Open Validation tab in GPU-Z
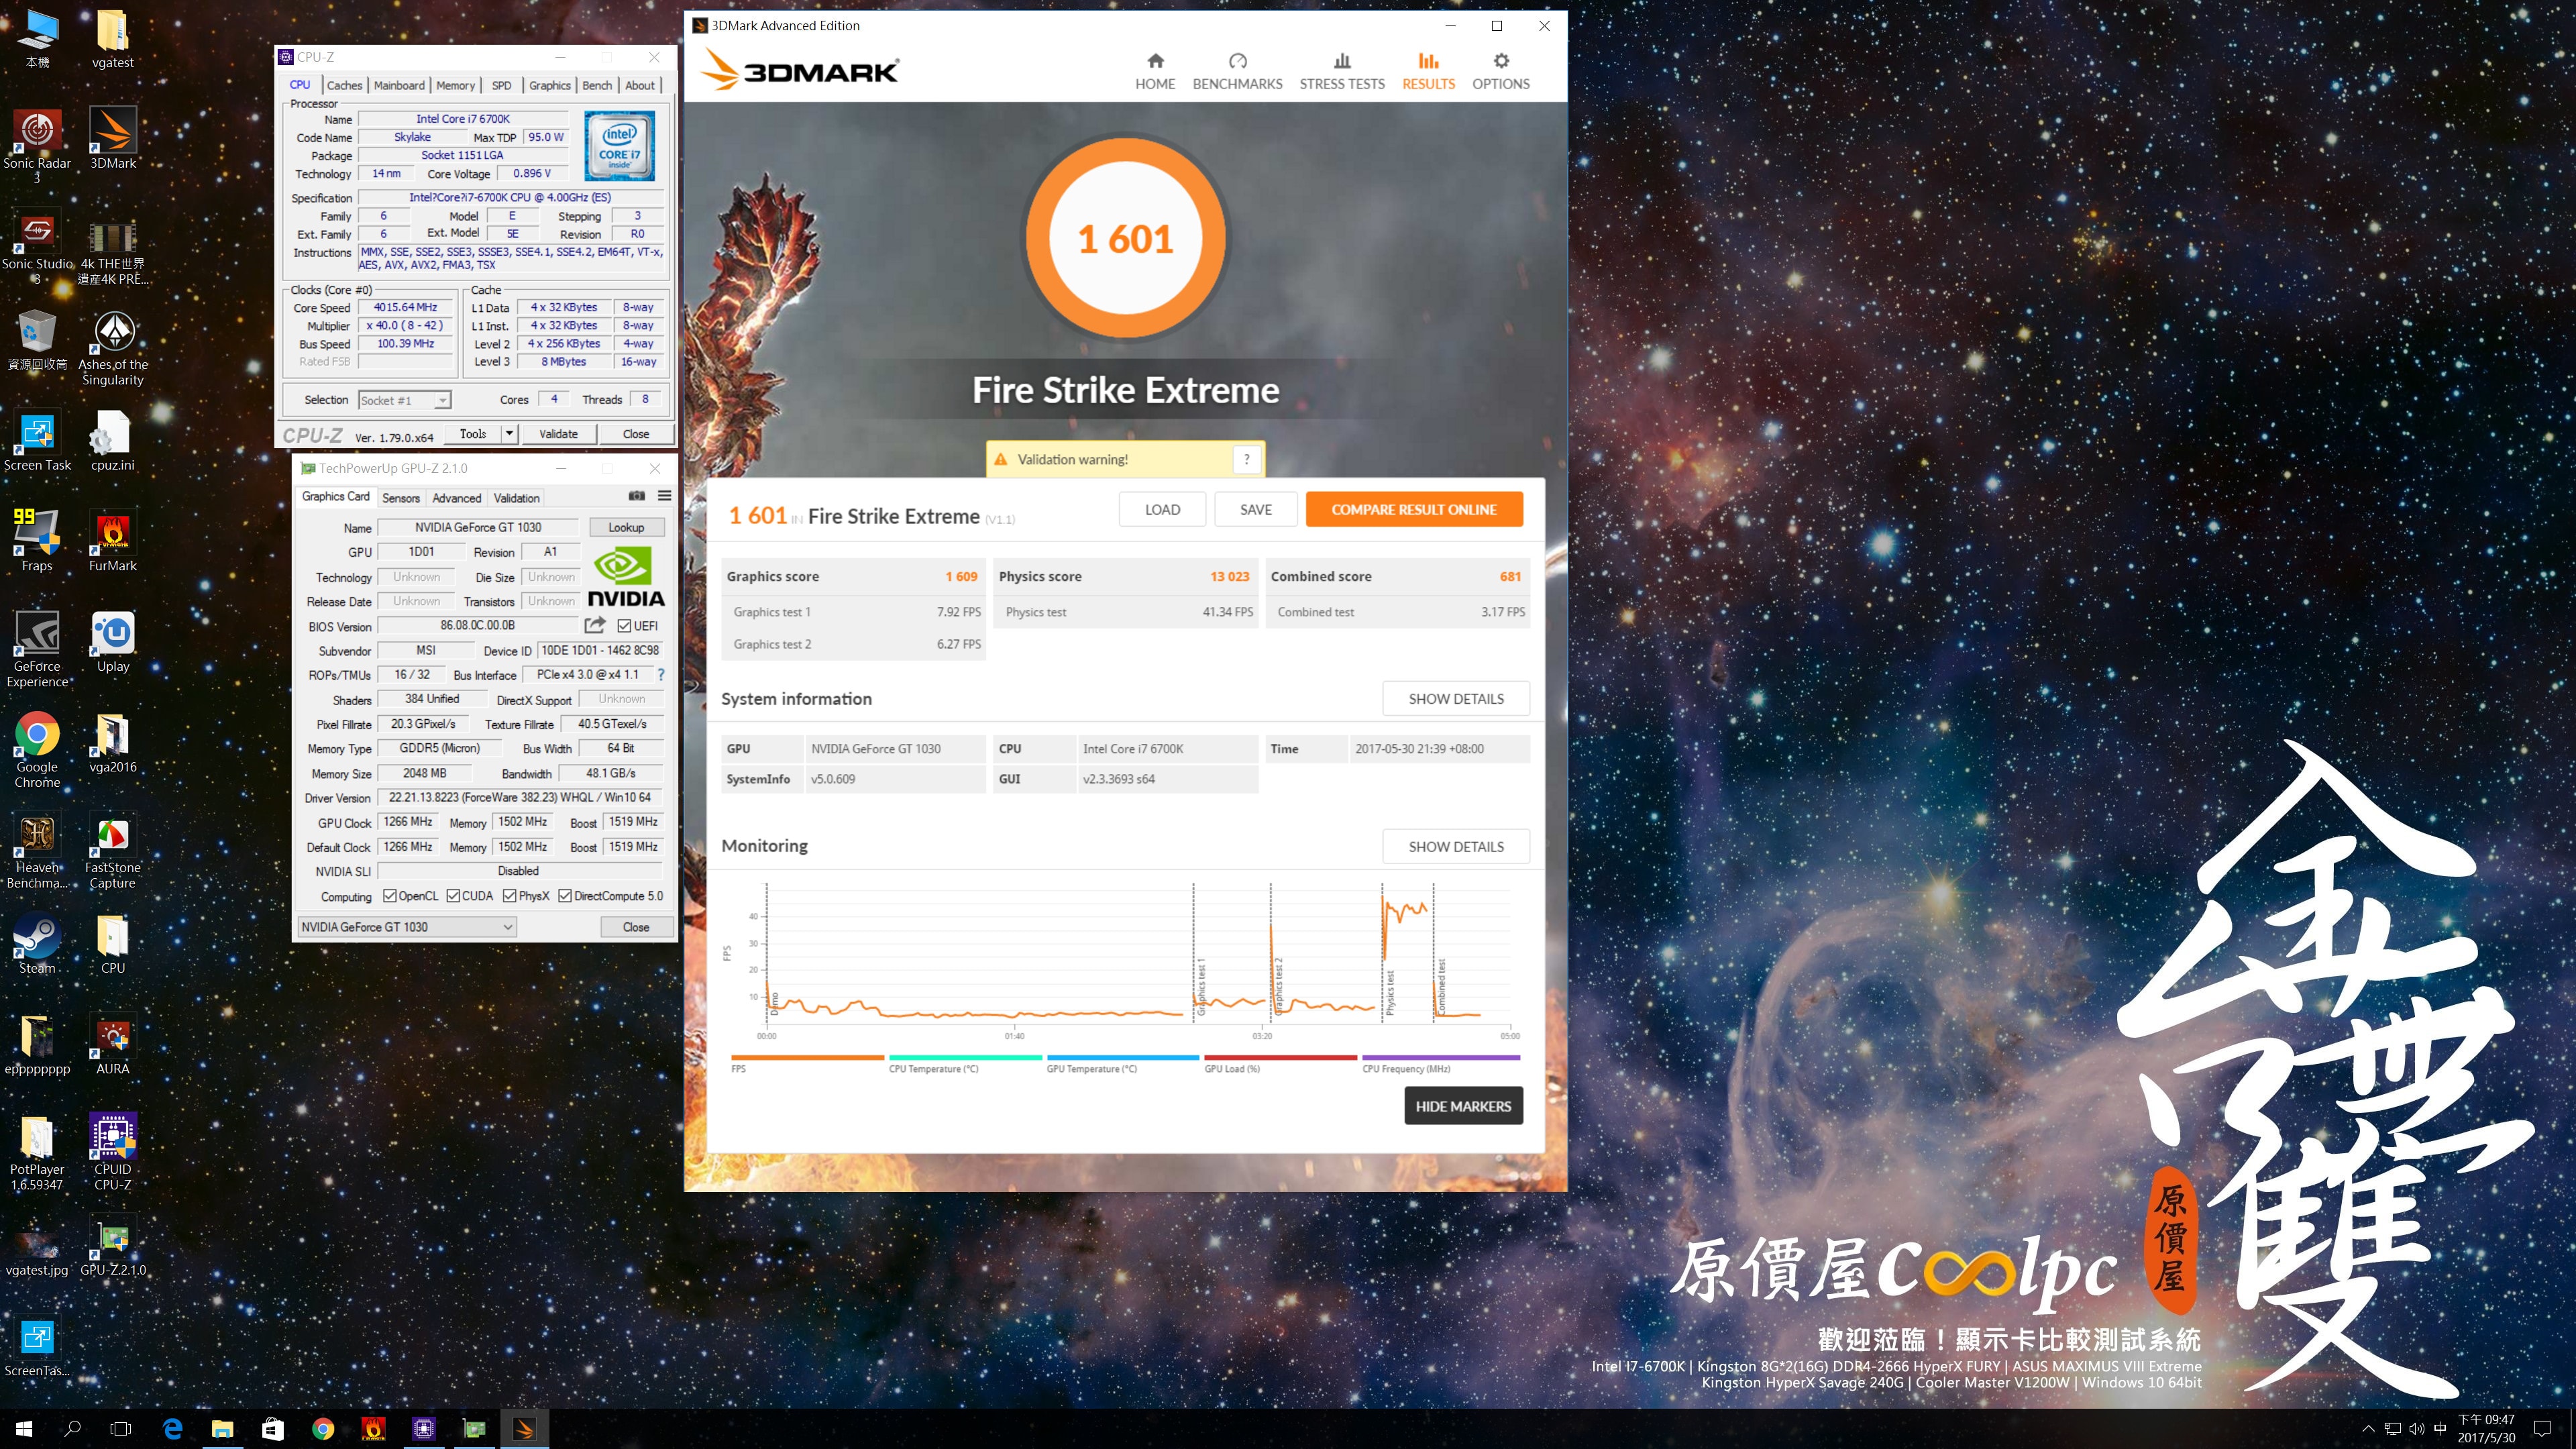 coord(517,498)
